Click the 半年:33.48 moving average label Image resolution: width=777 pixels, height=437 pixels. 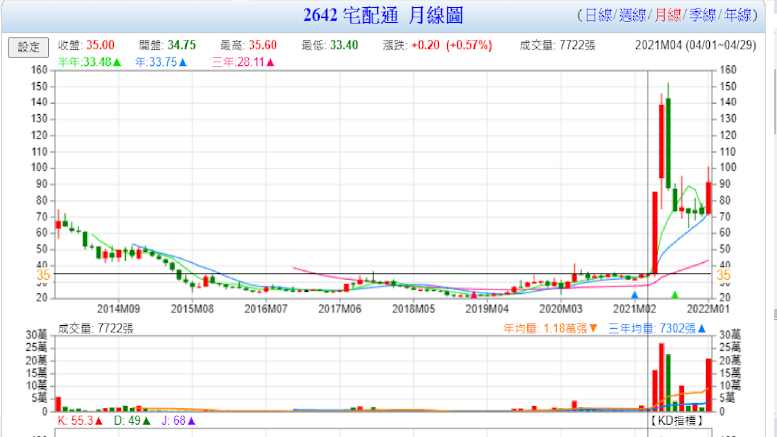89,62
